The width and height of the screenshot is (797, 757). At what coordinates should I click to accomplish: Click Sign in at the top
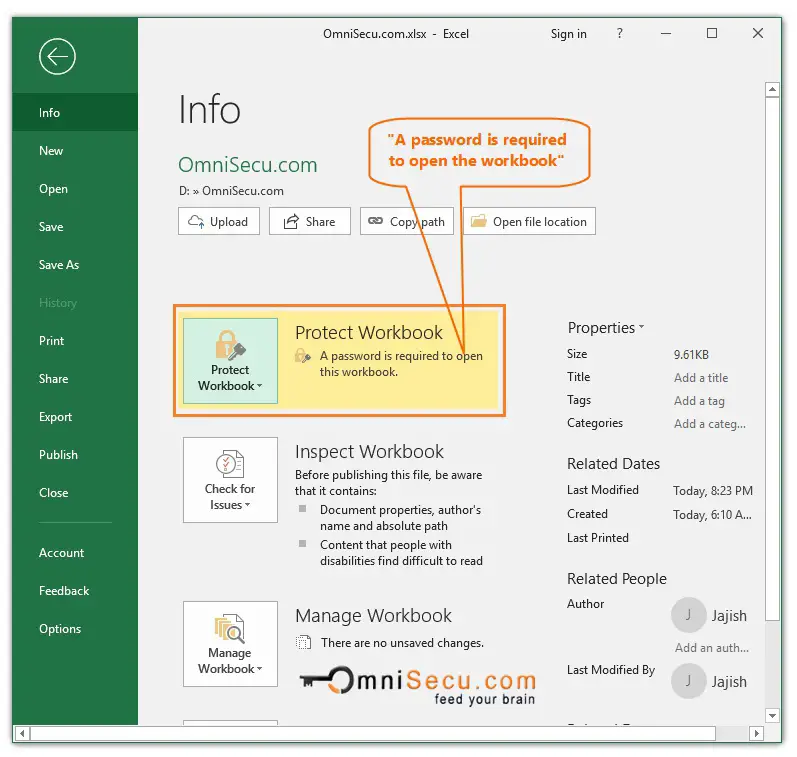568,34
